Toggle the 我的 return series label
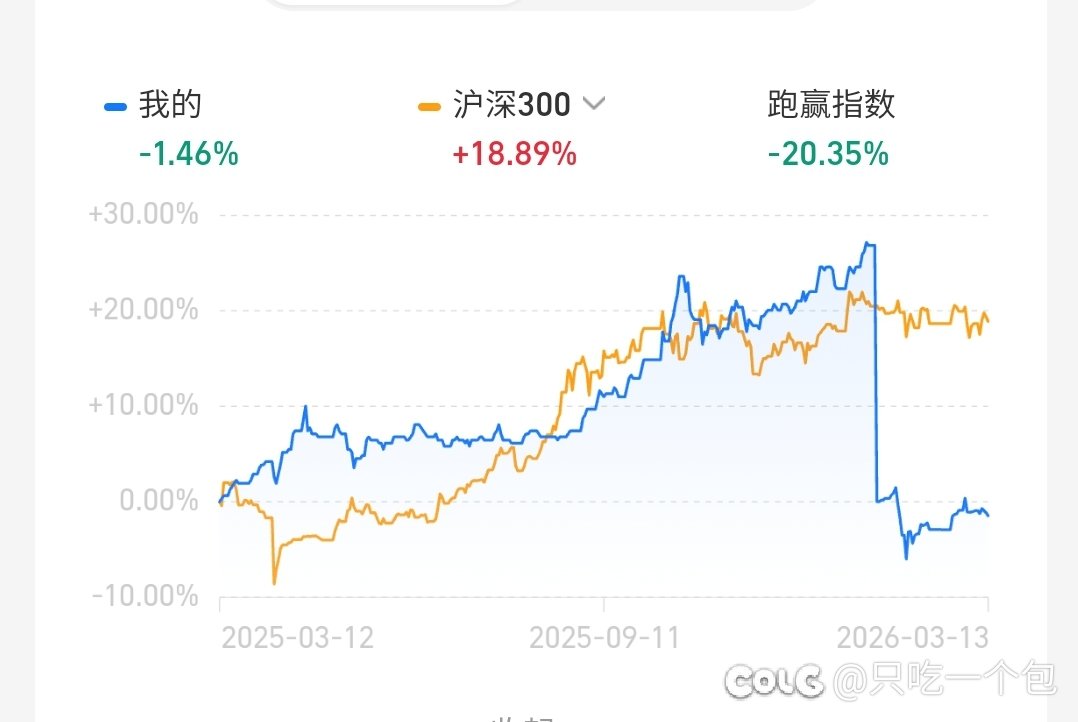Image resolution: width=1078 pixels, height=722 pixels. [x=170, y=105]
